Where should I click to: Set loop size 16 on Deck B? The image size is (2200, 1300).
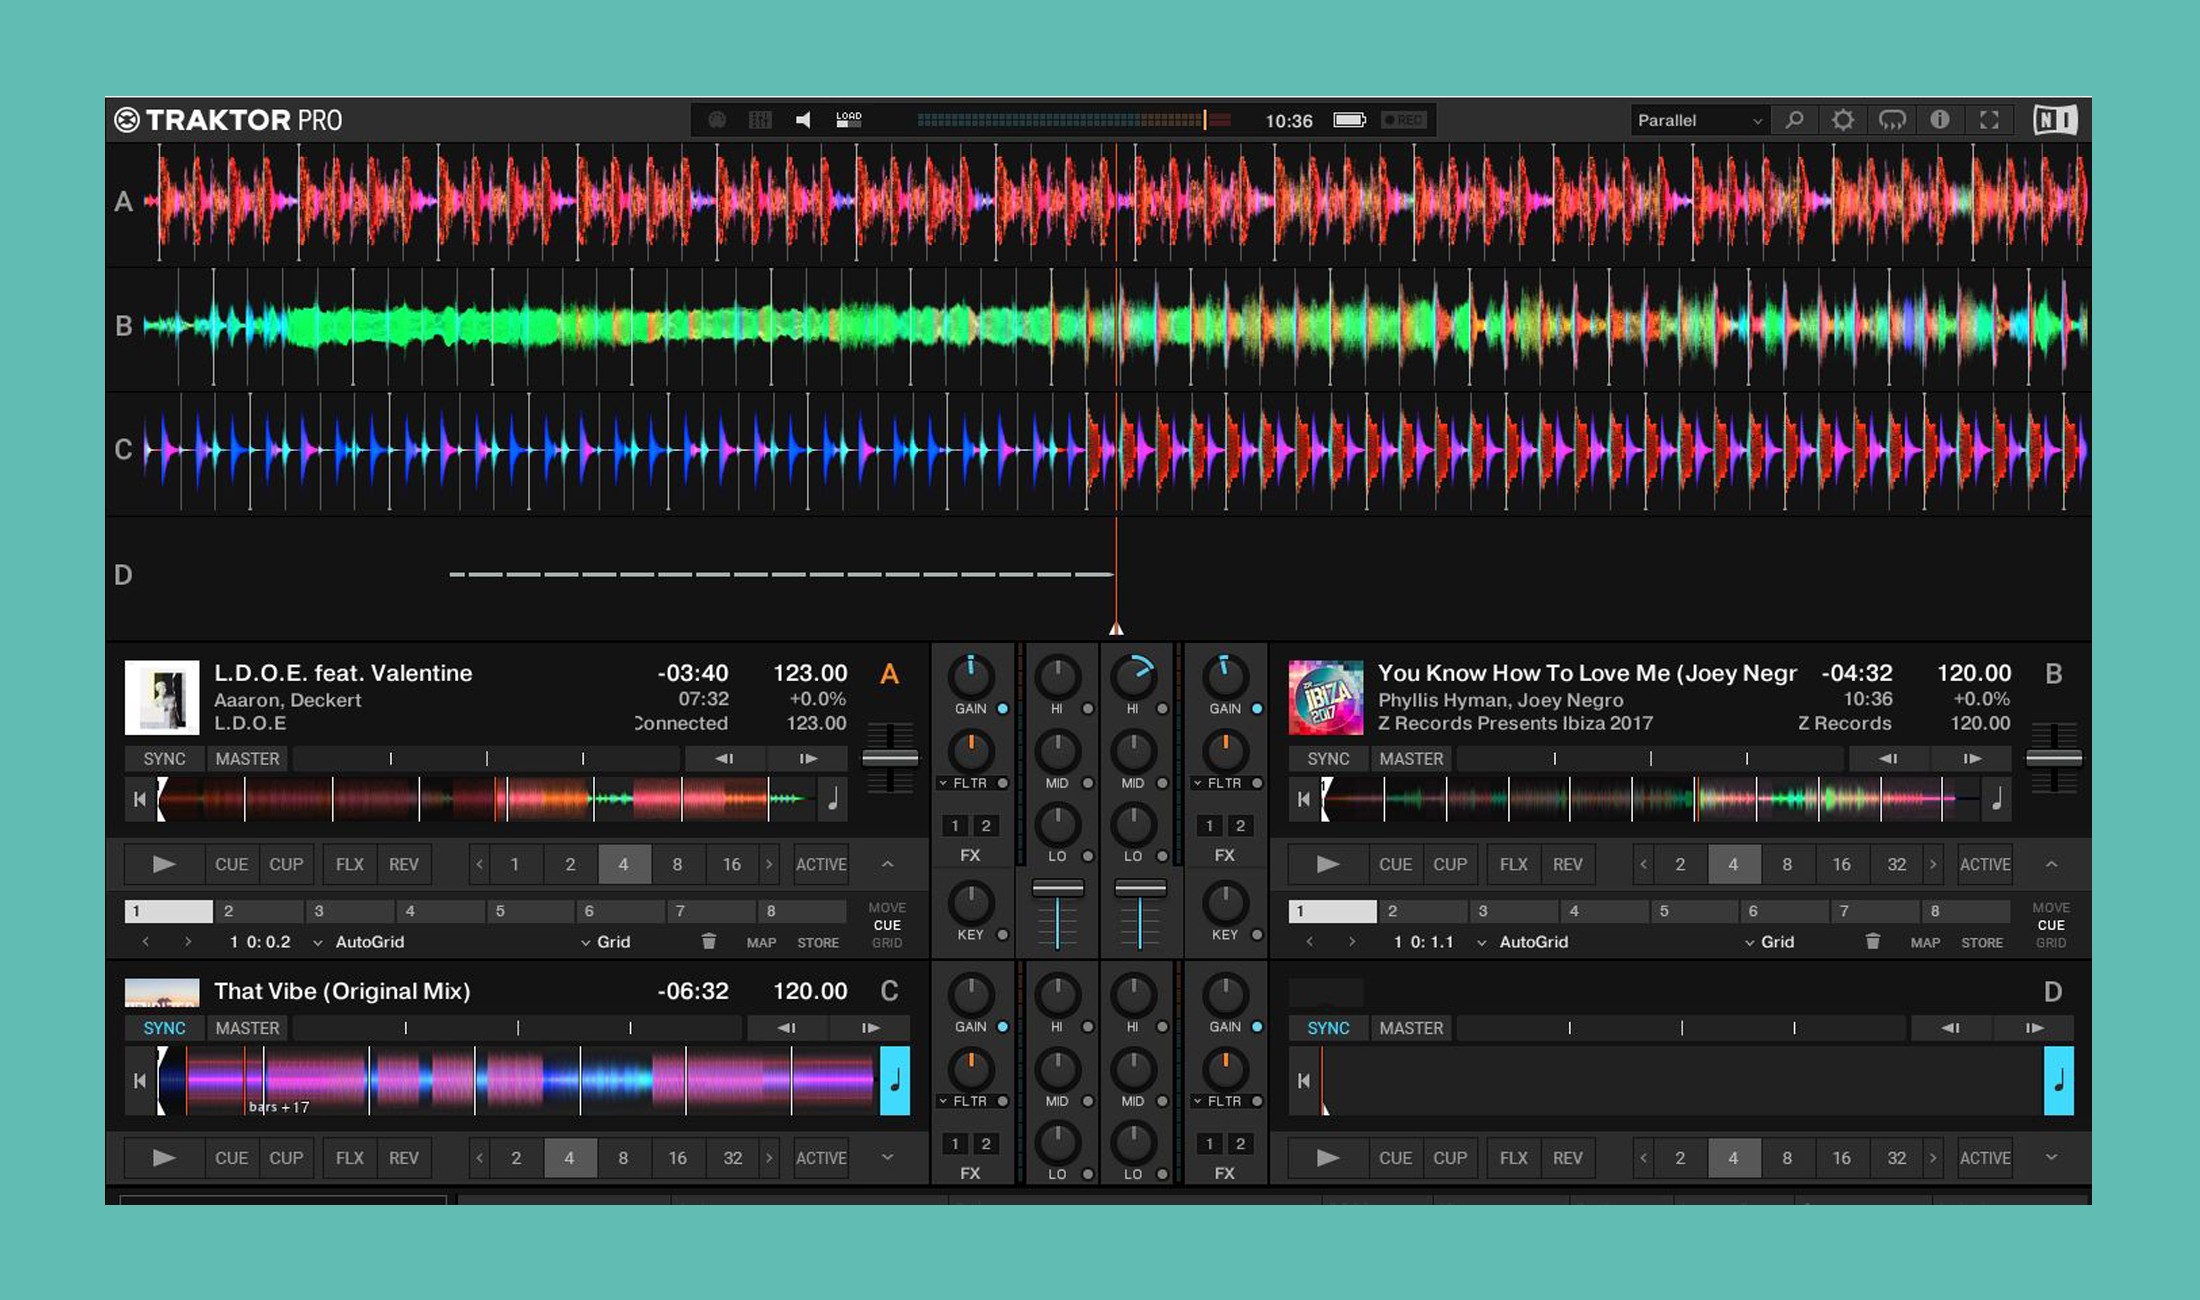pyautogui.click(x=1841, y=864)
